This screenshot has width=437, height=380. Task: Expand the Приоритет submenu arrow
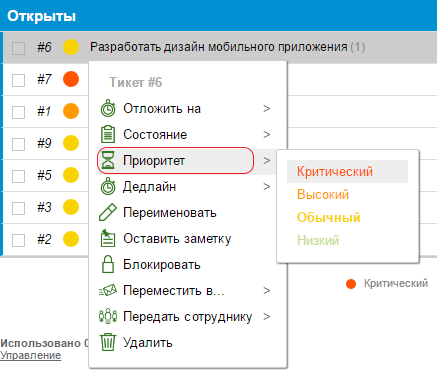[x=266, y=161]
